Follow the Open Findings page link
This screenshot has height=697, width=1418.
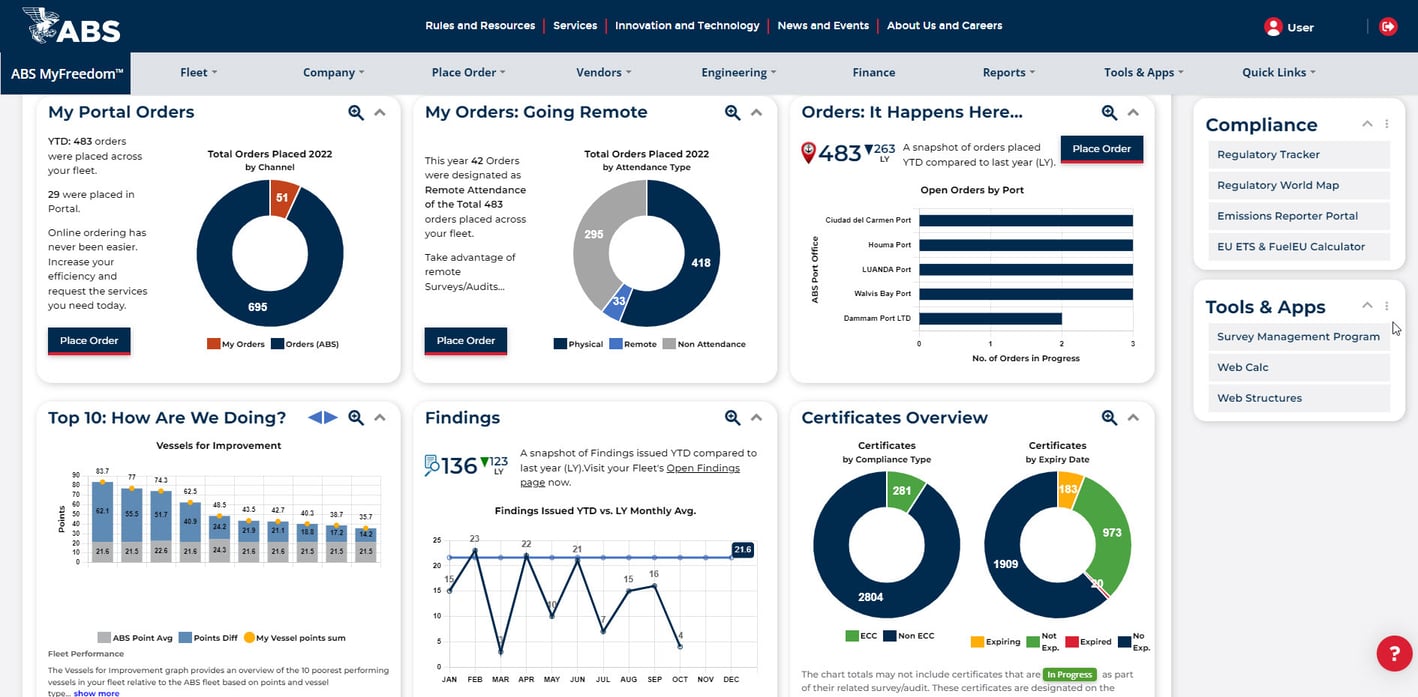(x=630, y=475)
